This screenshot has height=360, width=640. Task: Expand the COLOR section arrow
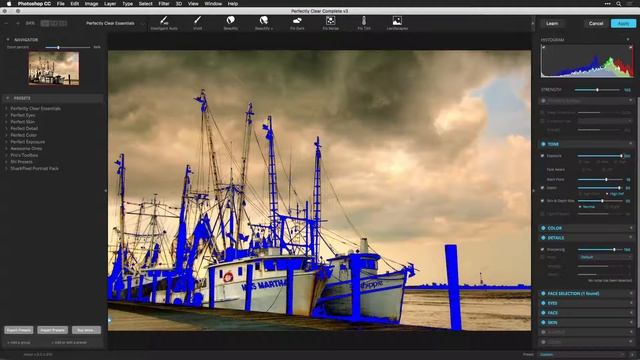(631, 228)
